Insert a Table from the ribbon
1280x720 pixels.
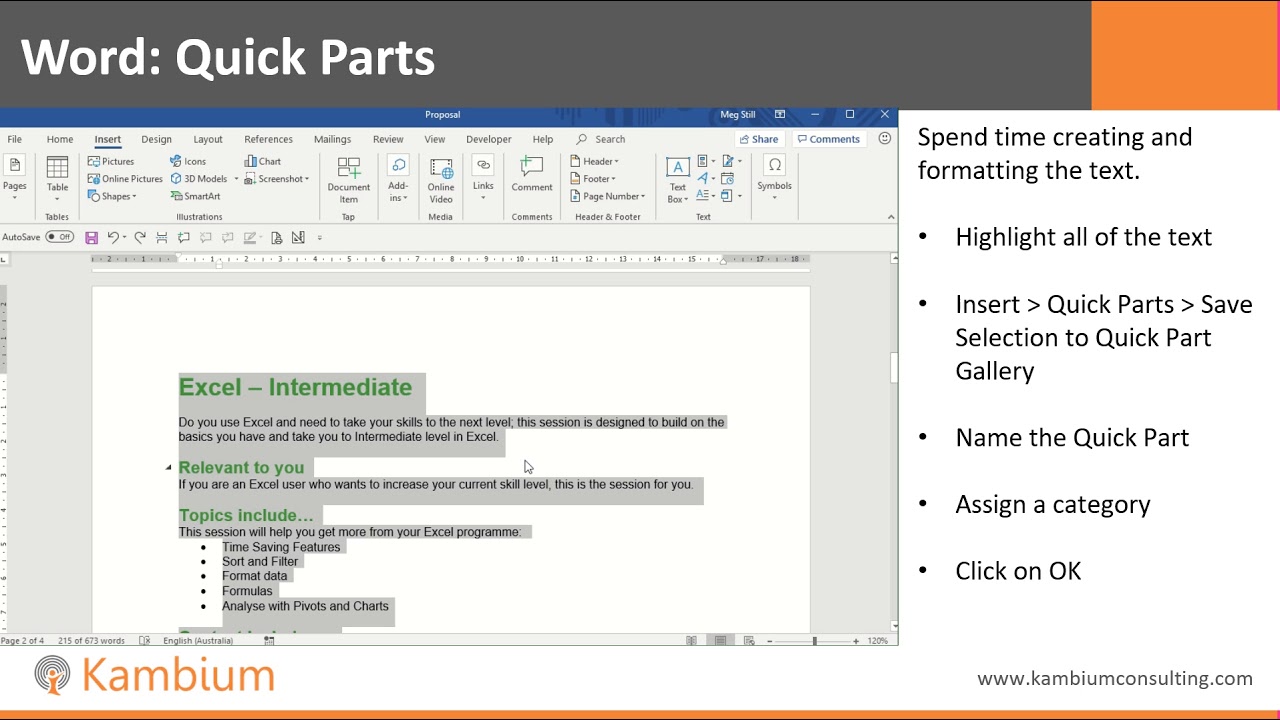coord(58,178)
